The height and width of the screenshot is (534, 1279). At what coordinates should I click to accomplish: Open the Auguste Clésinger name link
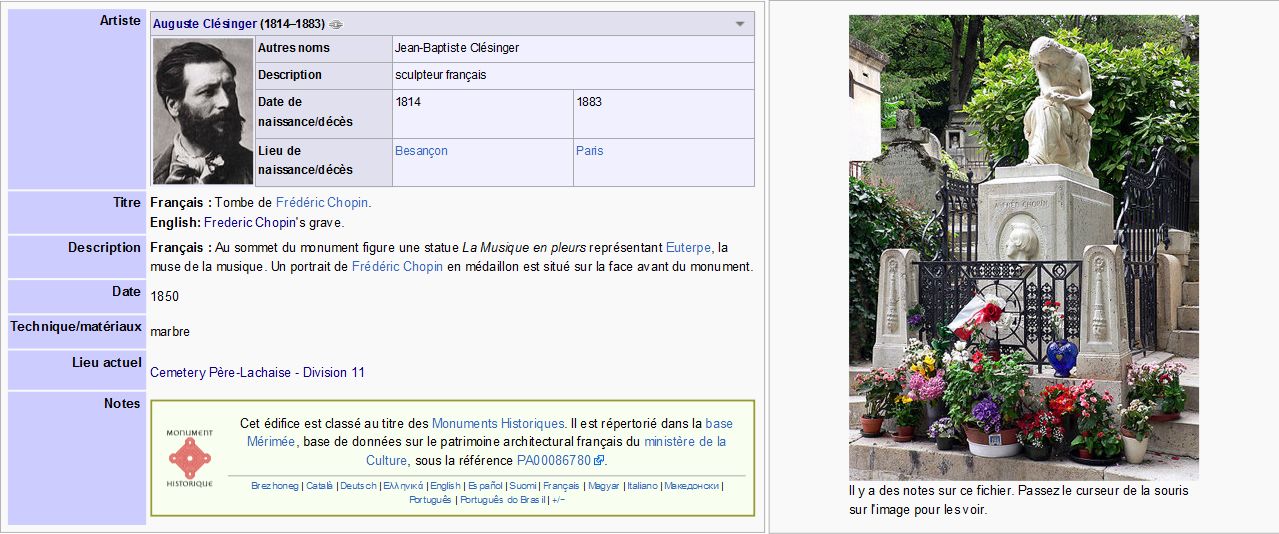204,24
